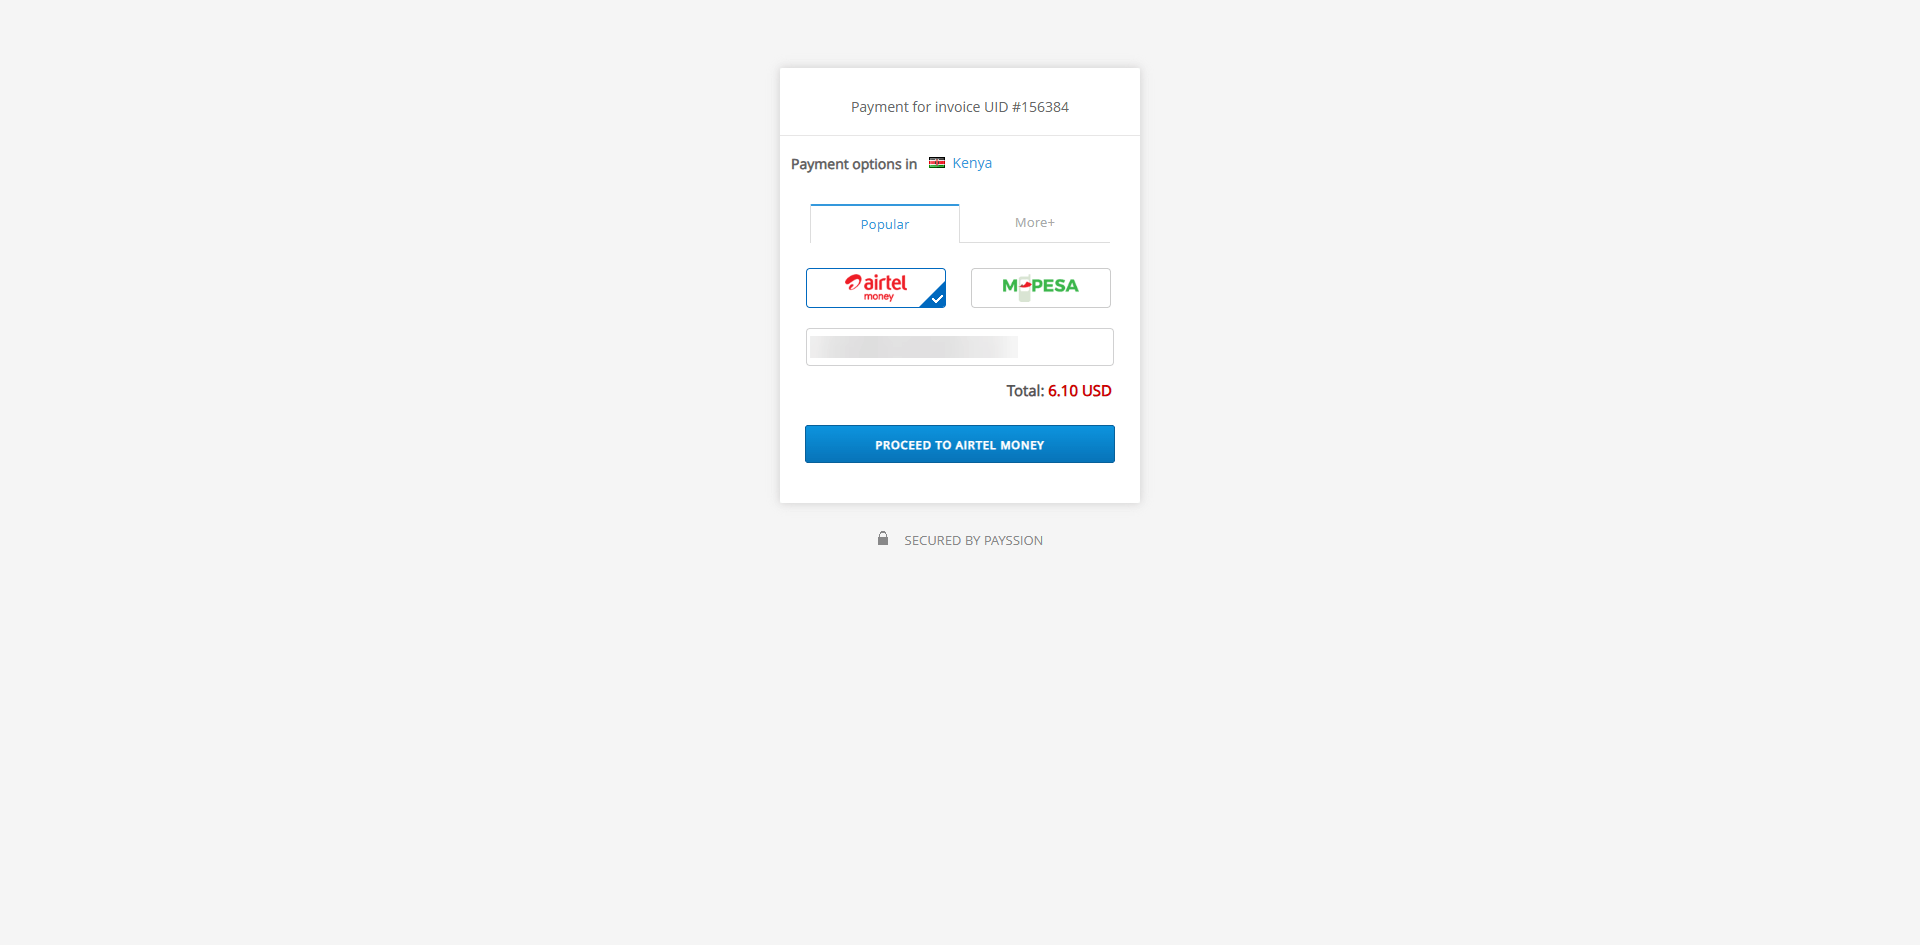This screenshot has height=945, width=1920.
Task: Click the blurred value inside the input
Action: [914, 347]
